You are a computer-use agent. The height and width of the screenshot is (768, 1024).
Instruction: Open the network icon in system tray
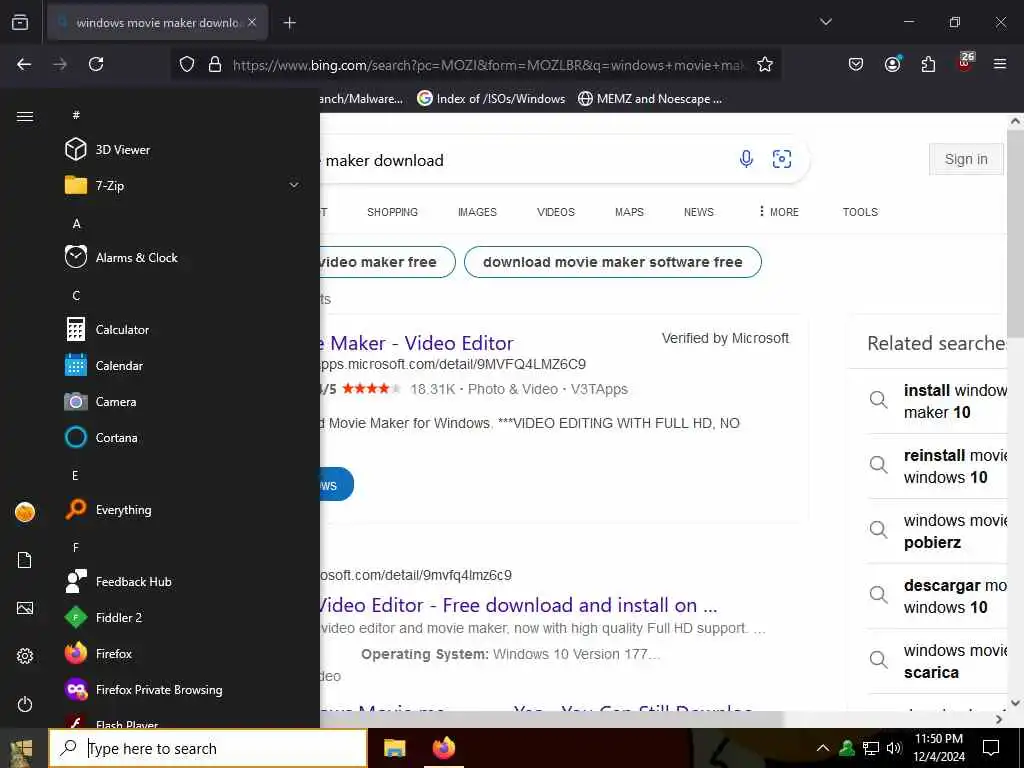[871, 748]
